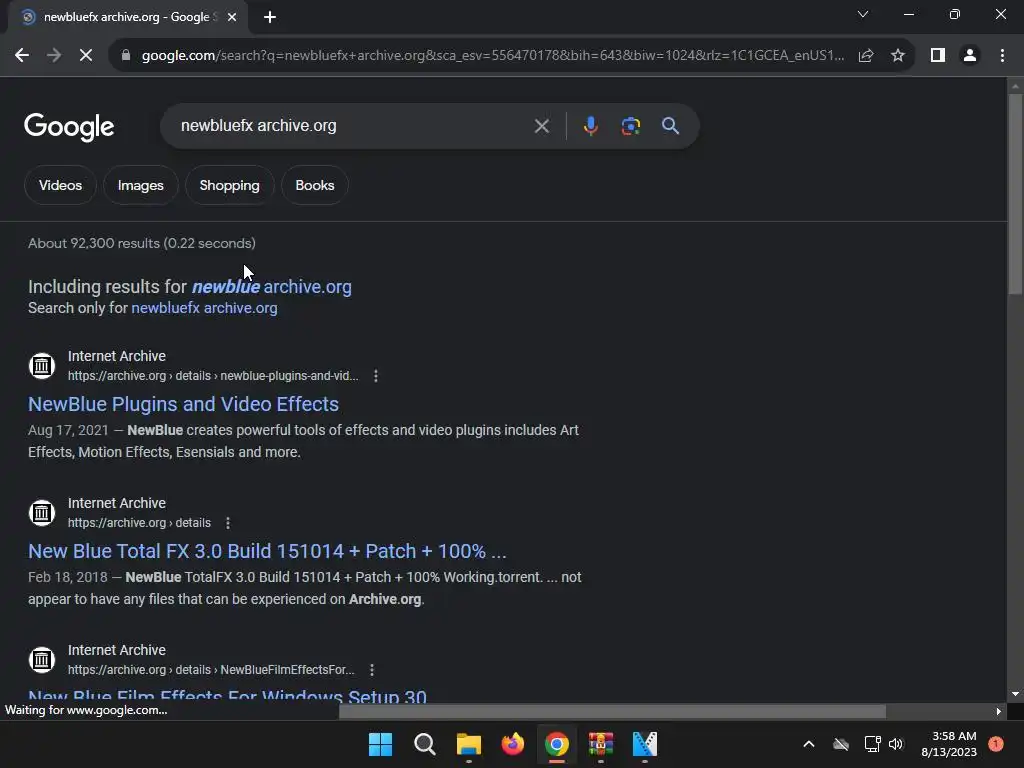Open options for NewBlueFilmEffectsFor result
This screenshot has width=1024, height=768.
point(372,670)
